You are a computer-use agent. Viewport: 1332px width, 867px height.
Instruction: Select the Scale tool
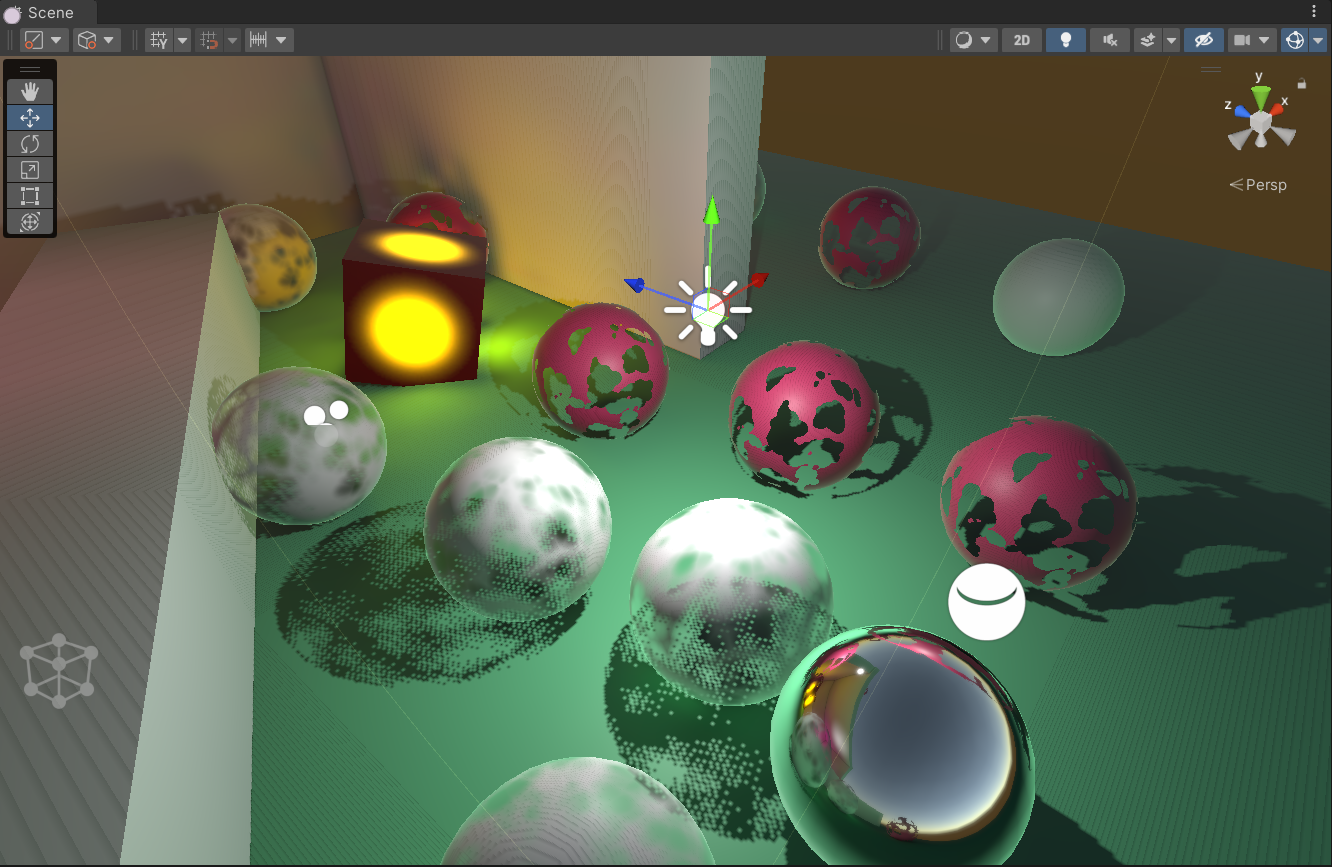click(30, 170)
